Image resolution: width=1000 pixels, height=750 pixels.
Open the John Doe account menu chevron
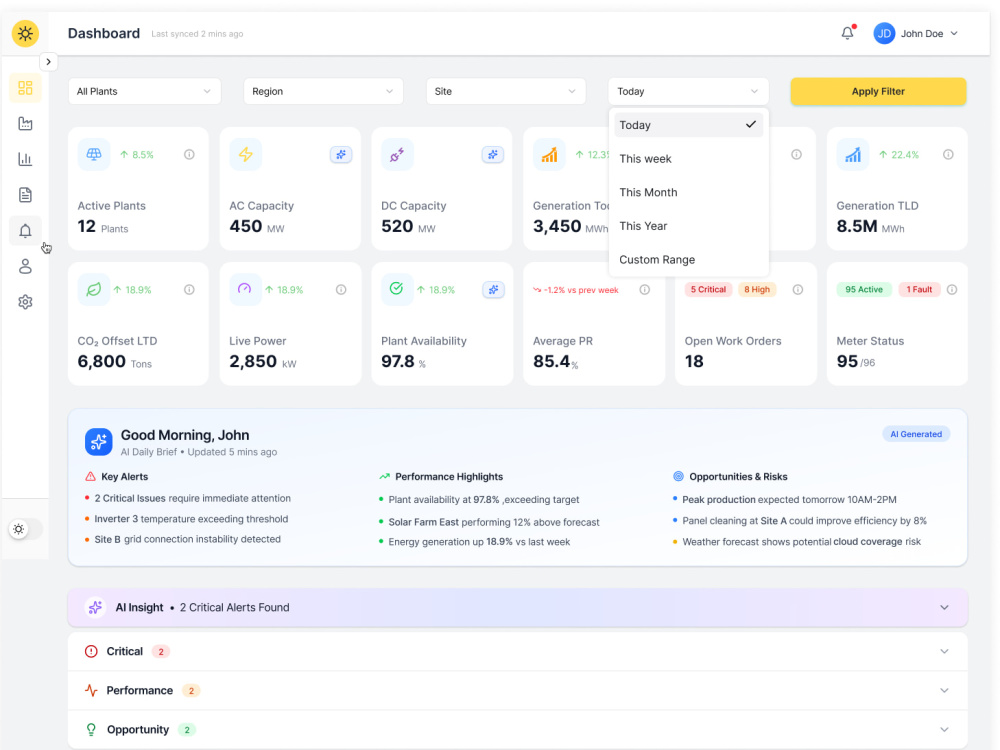[954, 34]
